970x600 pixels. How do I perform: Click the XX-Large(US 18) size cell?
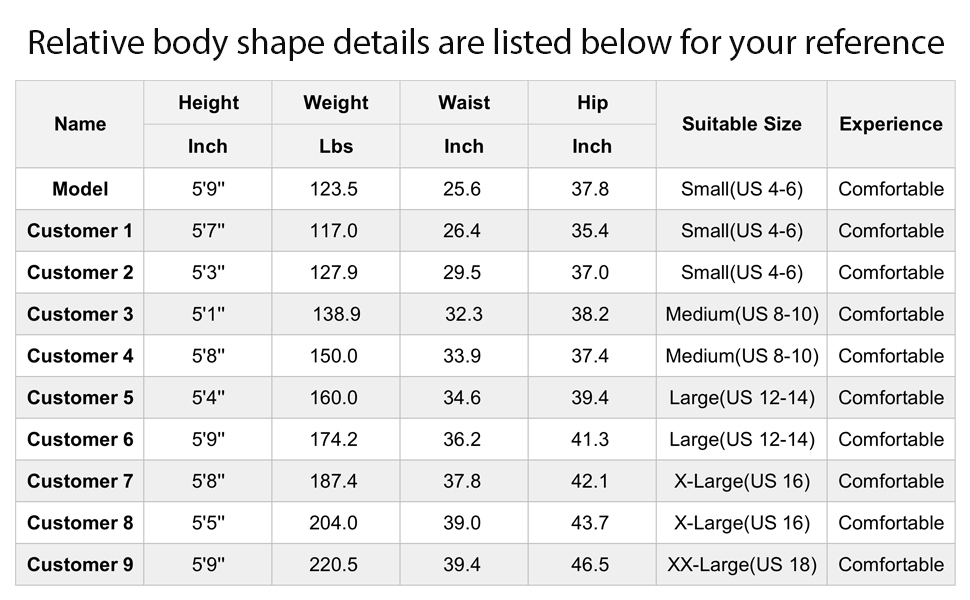pos(741,565)
